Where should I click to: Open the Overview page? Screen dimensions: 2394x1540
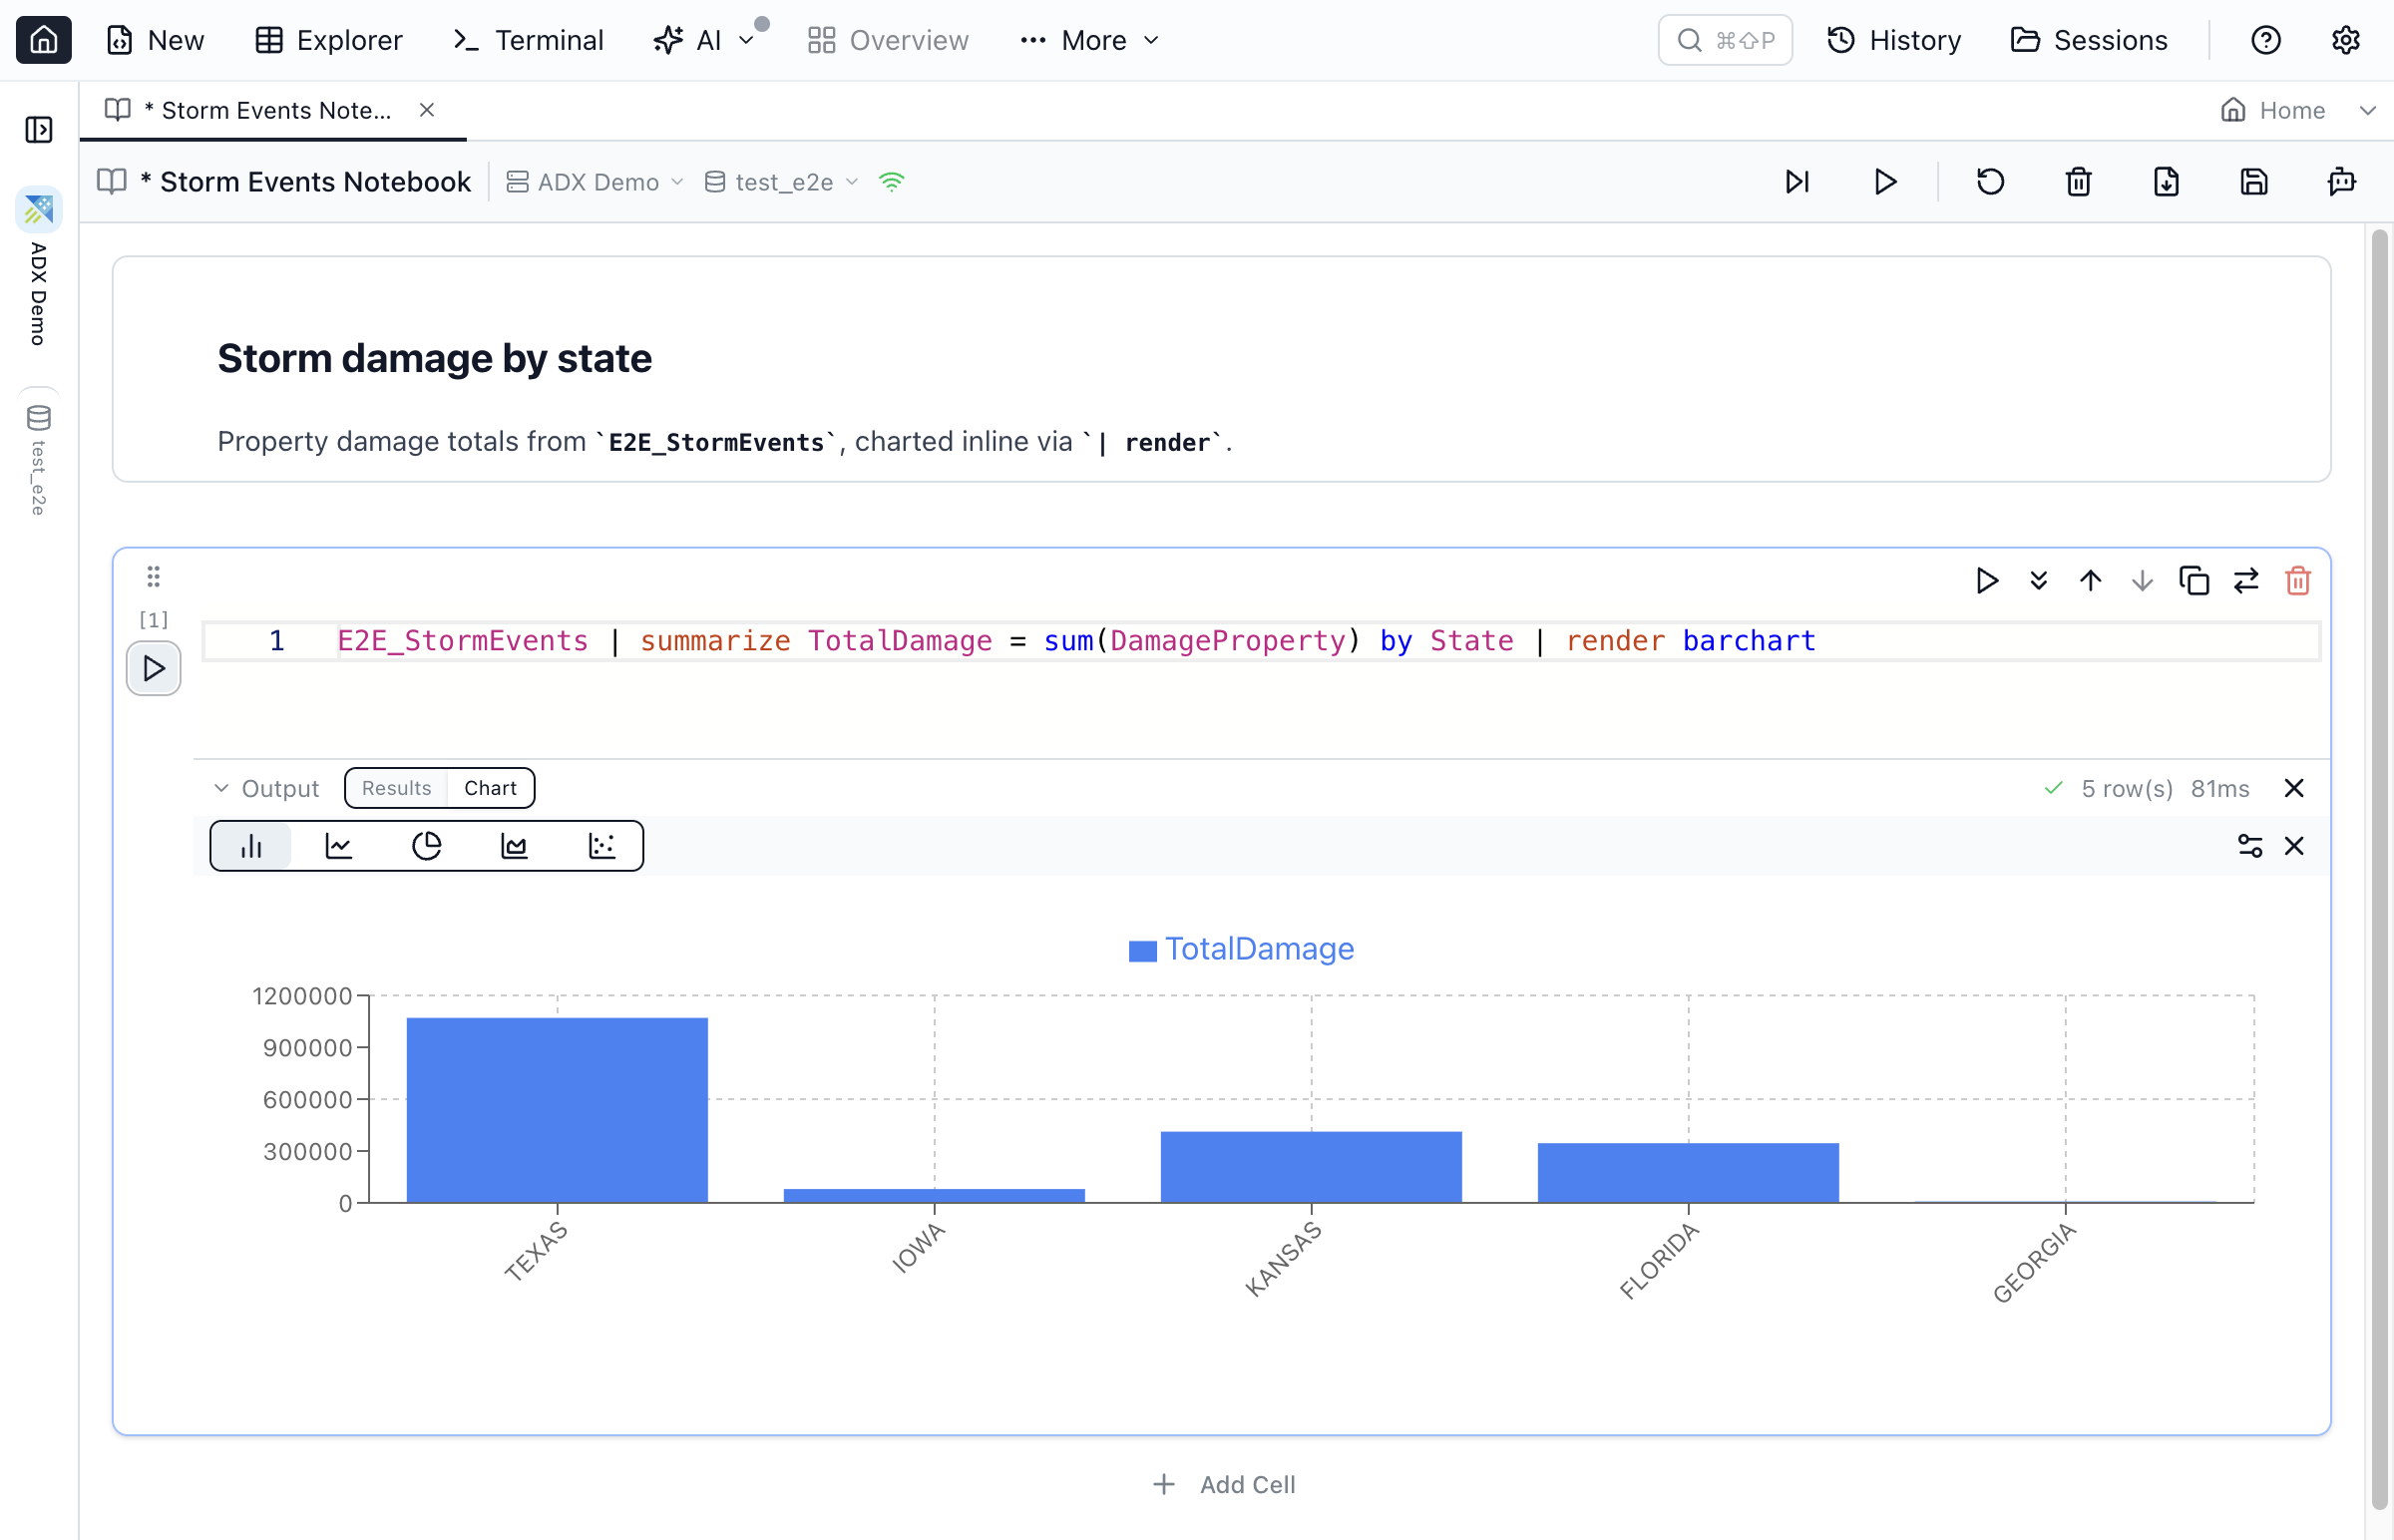tap(888, 40)
